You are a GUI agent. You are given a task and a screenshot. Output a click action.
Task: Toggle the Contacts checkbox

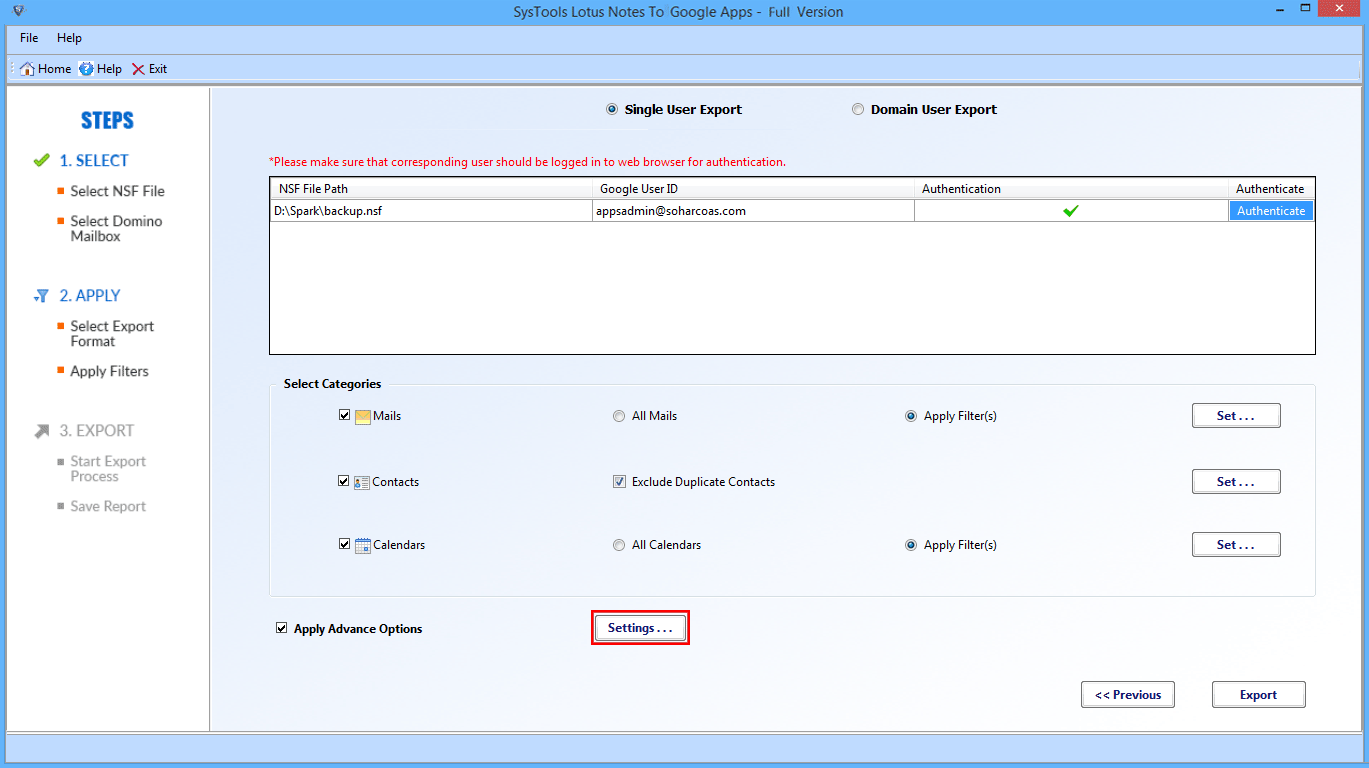coord(345,481)
